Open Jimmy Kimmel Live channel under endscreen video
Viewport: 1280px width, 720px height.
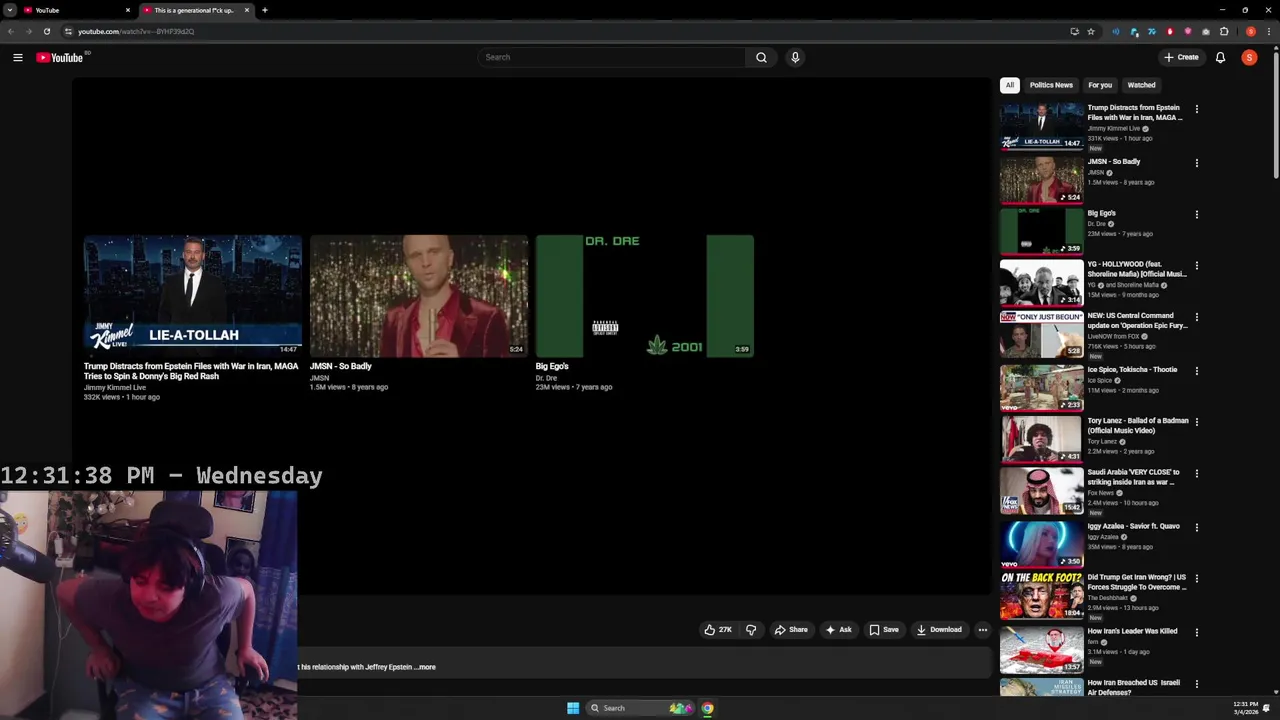pos(115,387)
